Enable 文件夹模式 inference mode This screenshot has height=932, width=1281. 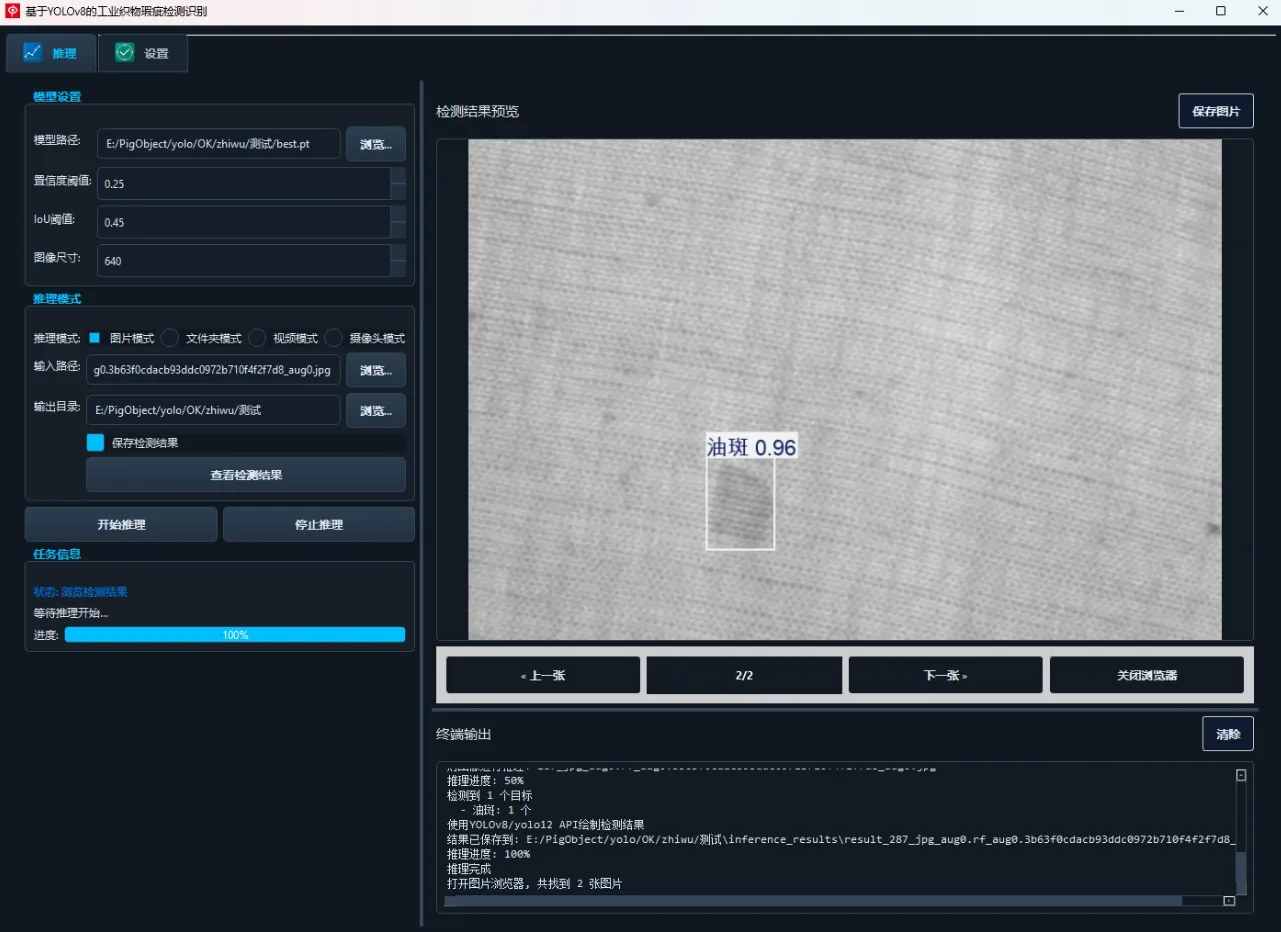pyautogui.click(x=168, y=338)
